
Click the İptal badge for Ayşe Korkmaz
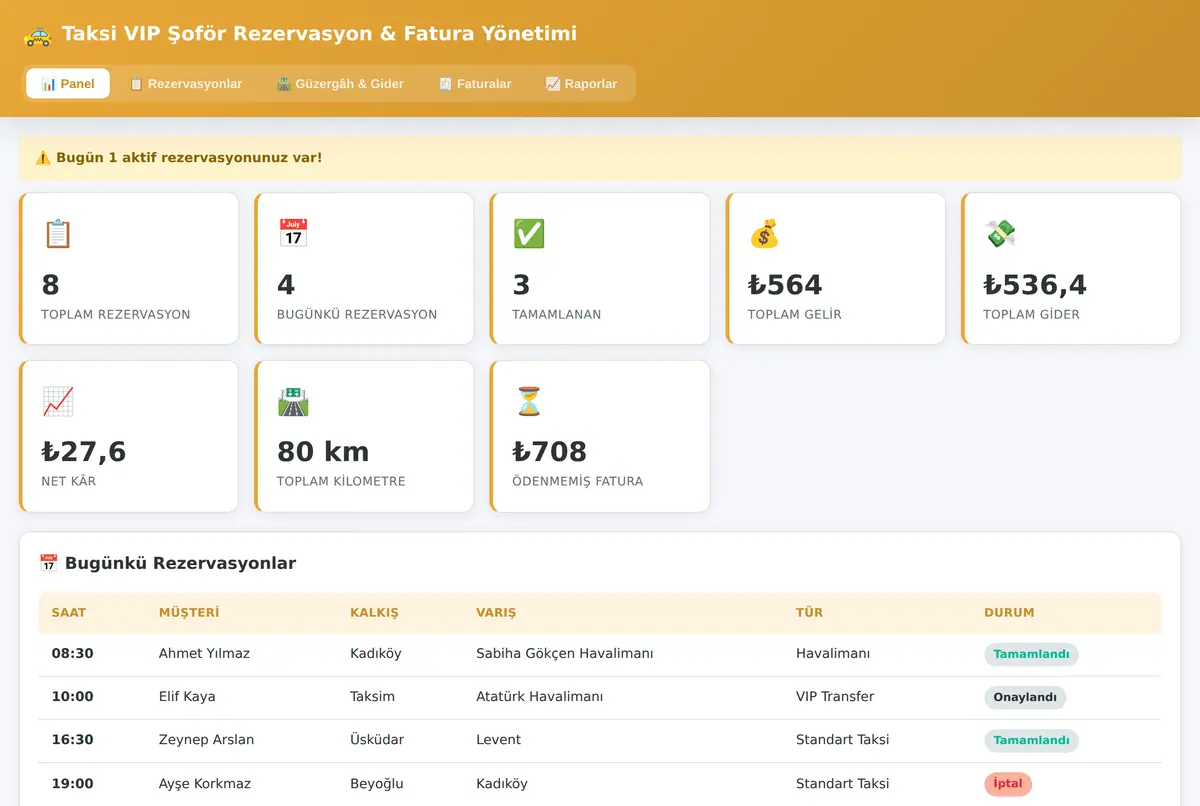(1008, 784)
